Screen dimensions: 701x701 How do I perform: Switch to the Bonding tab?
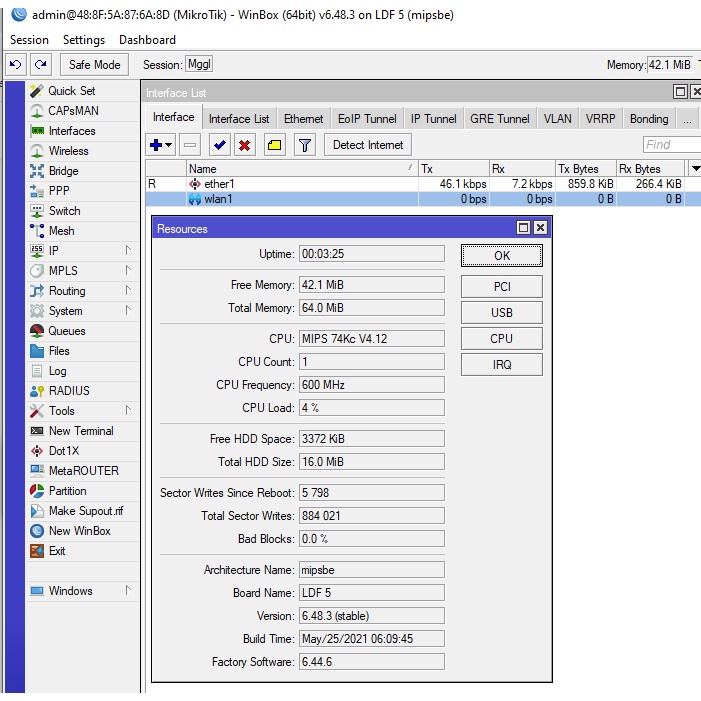(x=649, y=119)
